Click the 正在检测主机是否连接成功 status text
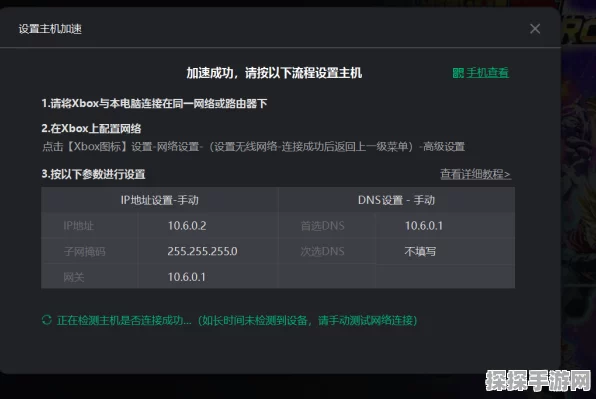This screenshot has height=399, width=596. tap(237, 320)
